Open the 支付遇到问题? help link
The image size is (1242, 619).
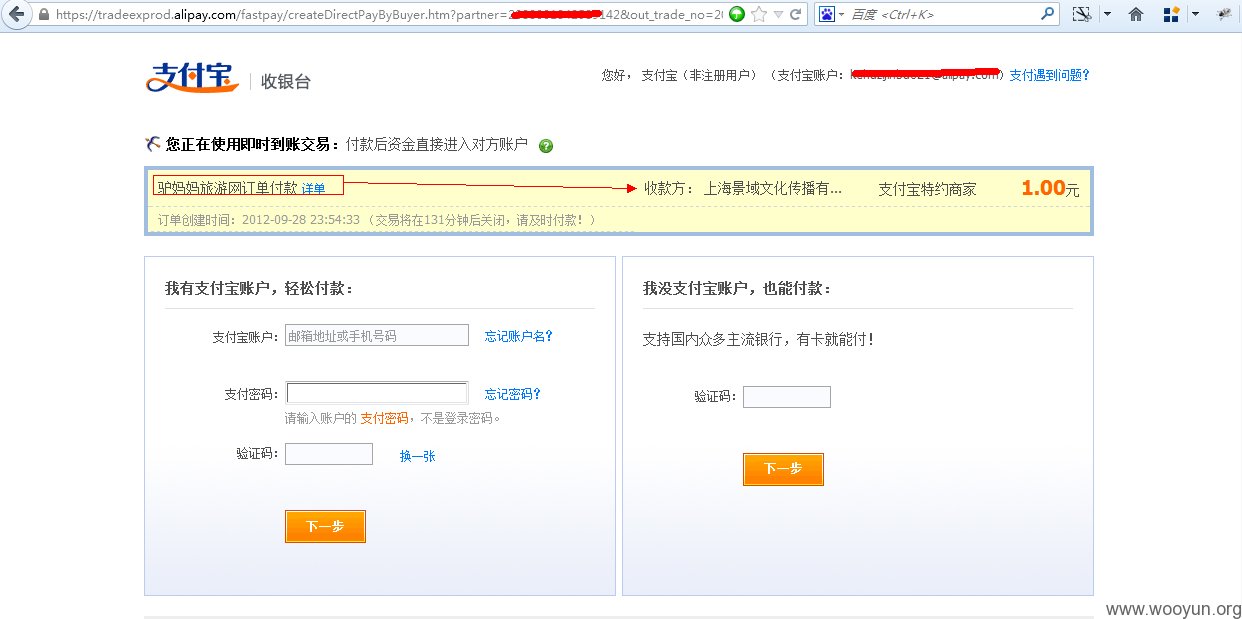coord(1049,75)
